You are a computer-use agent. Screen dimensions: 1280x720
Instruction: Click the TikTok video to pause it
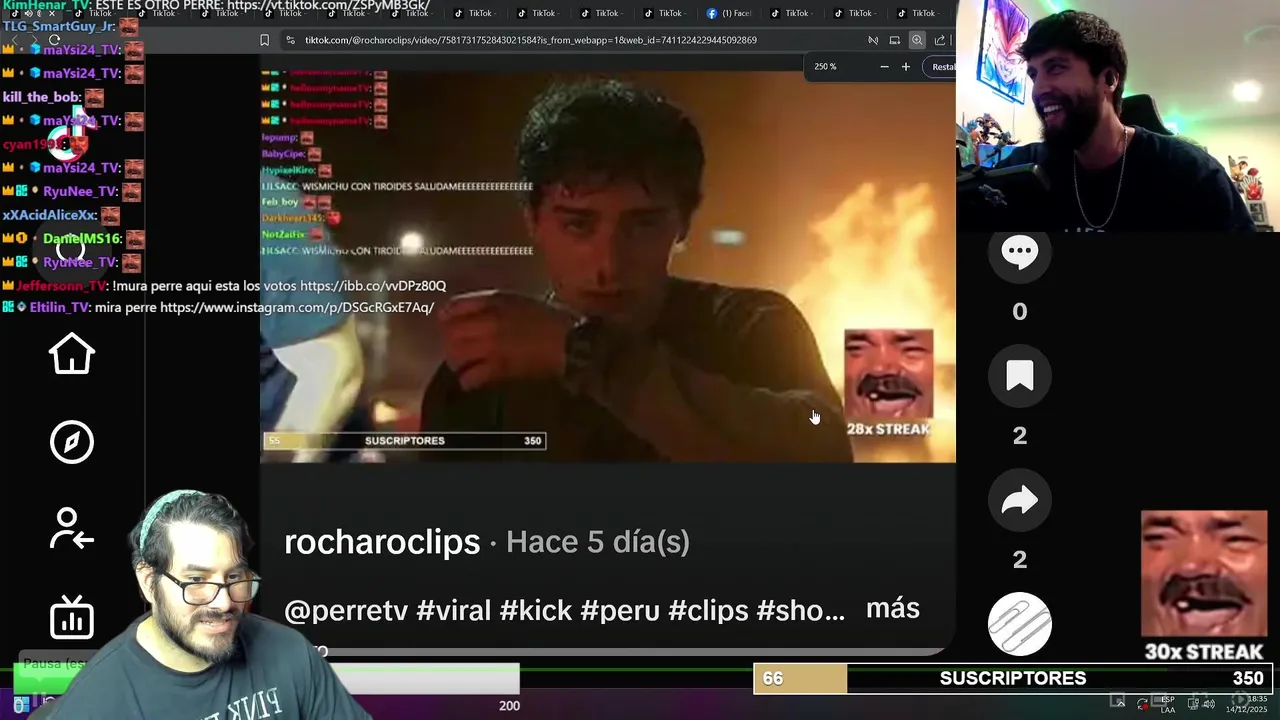click(x=608, y=265)
